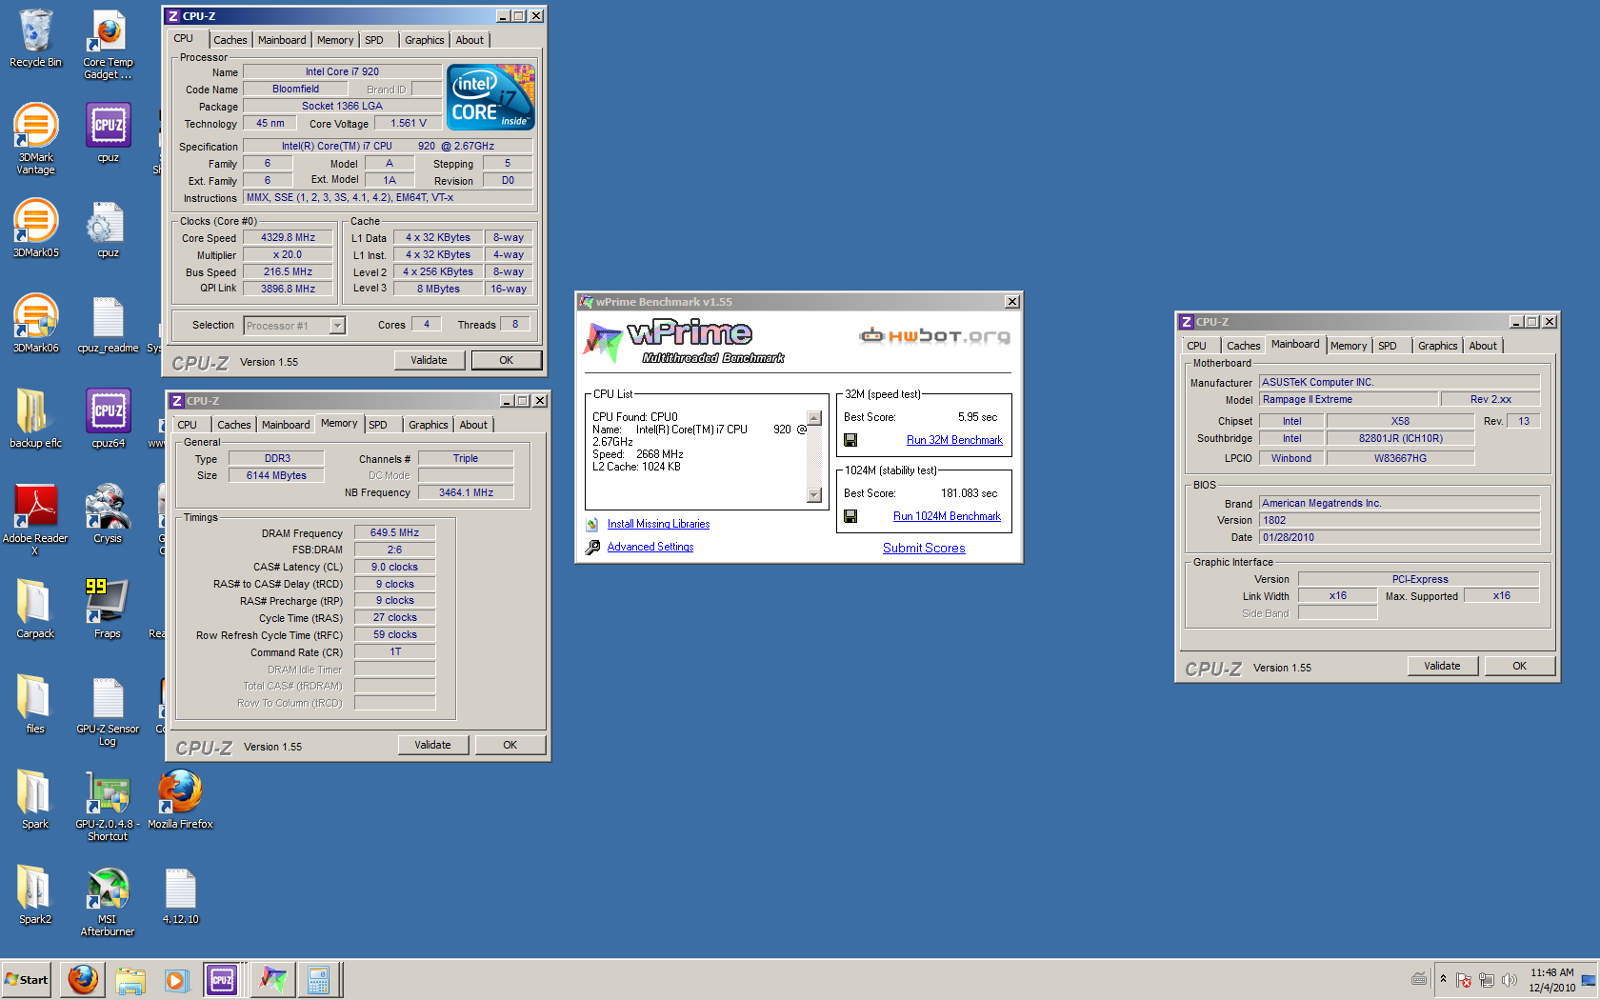The image size is (1600, 1000).
Task: Launch Core Temp Gadget shortcut
Action: click(x=107, y=45)
